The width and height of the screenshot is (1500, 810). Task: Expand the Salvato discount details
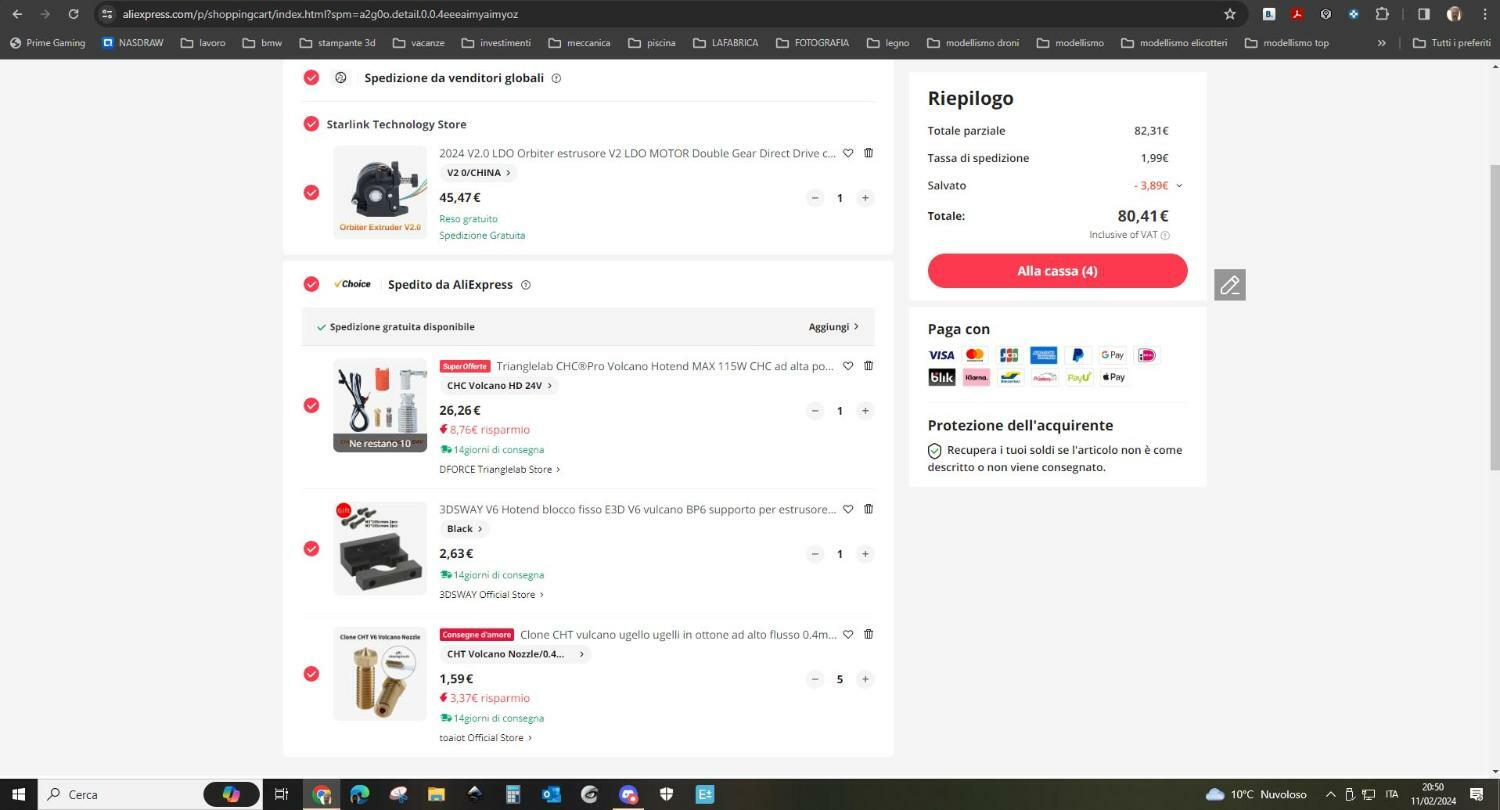coord(1179,186)
